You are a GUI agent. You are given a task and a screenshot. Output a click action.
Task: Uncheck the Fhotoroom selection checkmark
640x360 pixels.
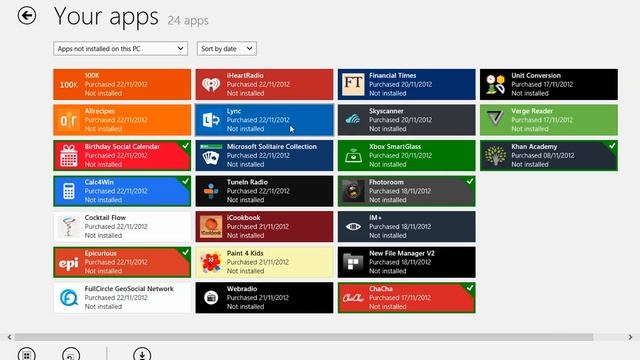[470, 181]
